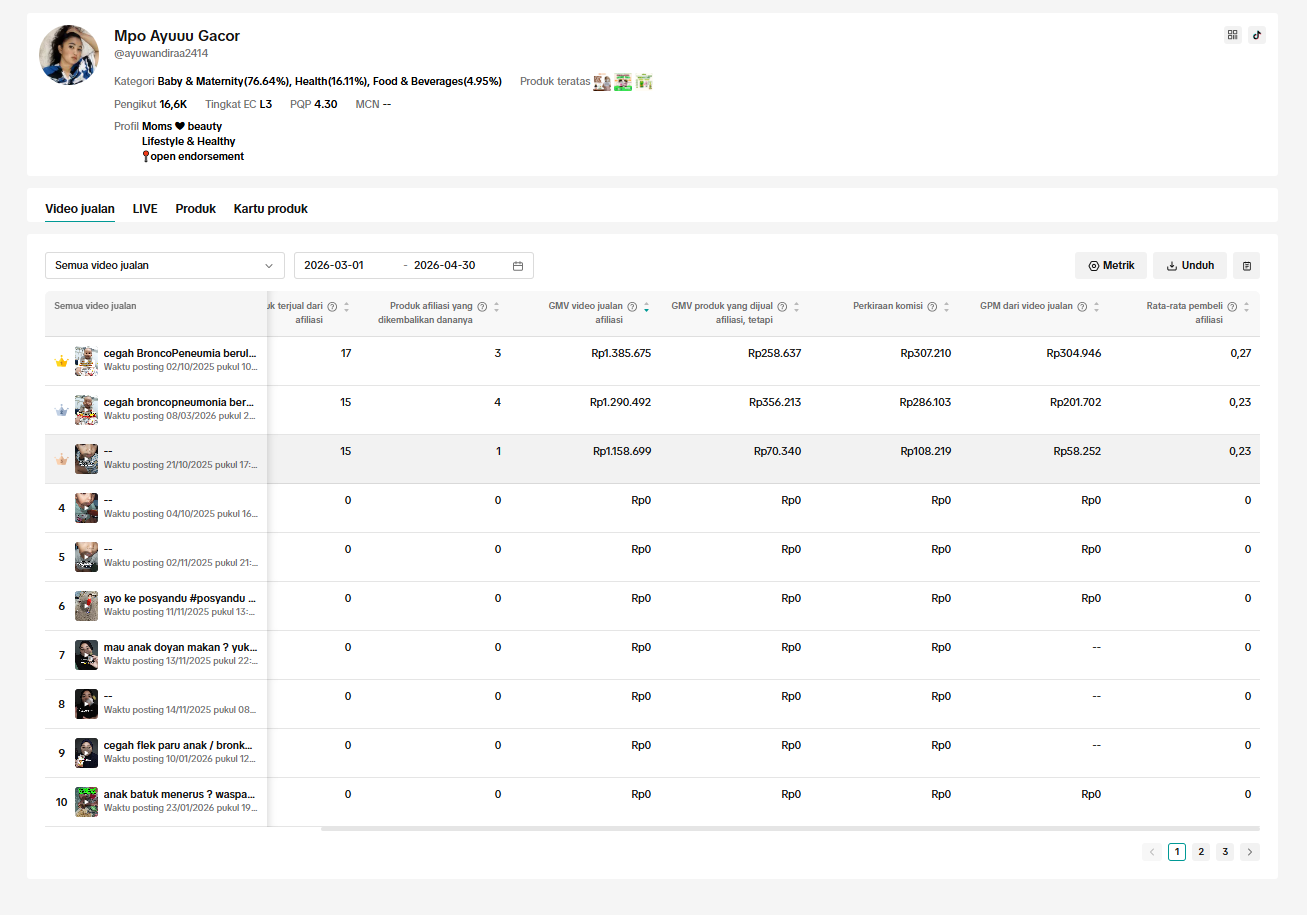Sort by GMV video jualan afiliasi column
The height and width of the screenshot is (915, 1307).
click(x=646, y=307)
